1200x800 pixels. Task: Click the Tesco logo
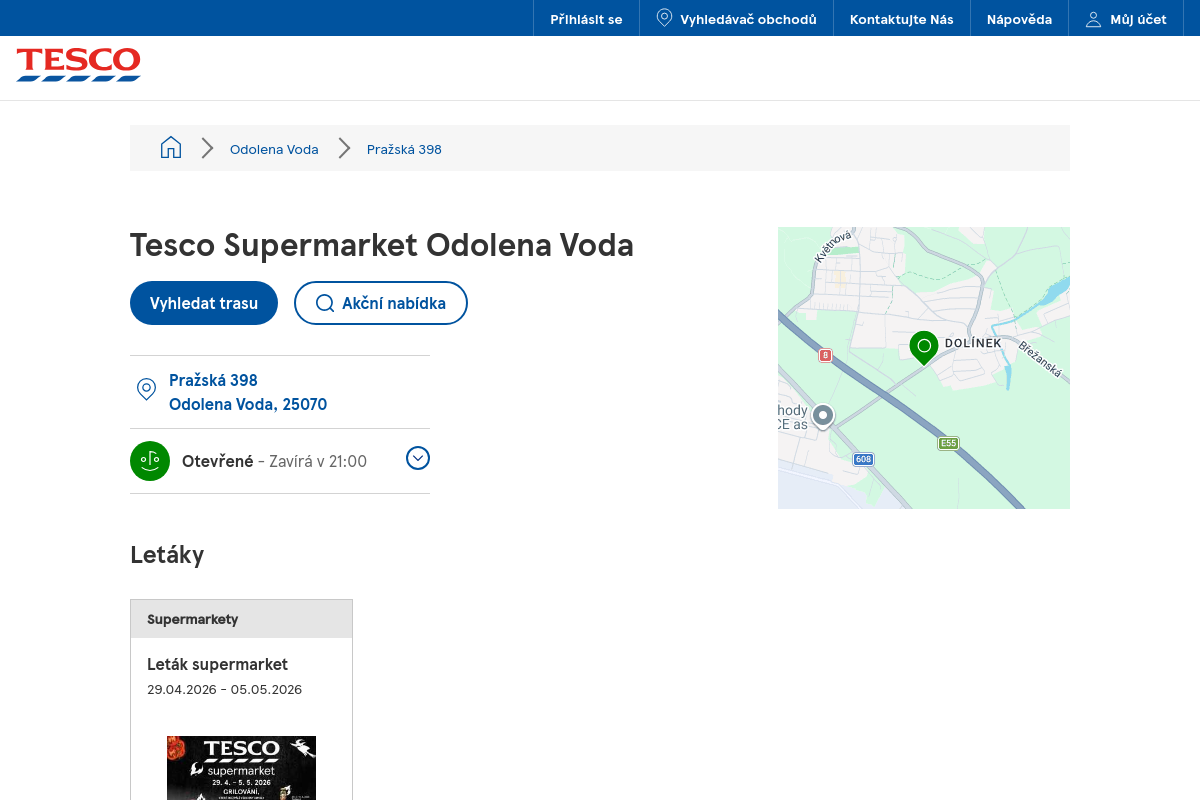(x=79, y=65)
